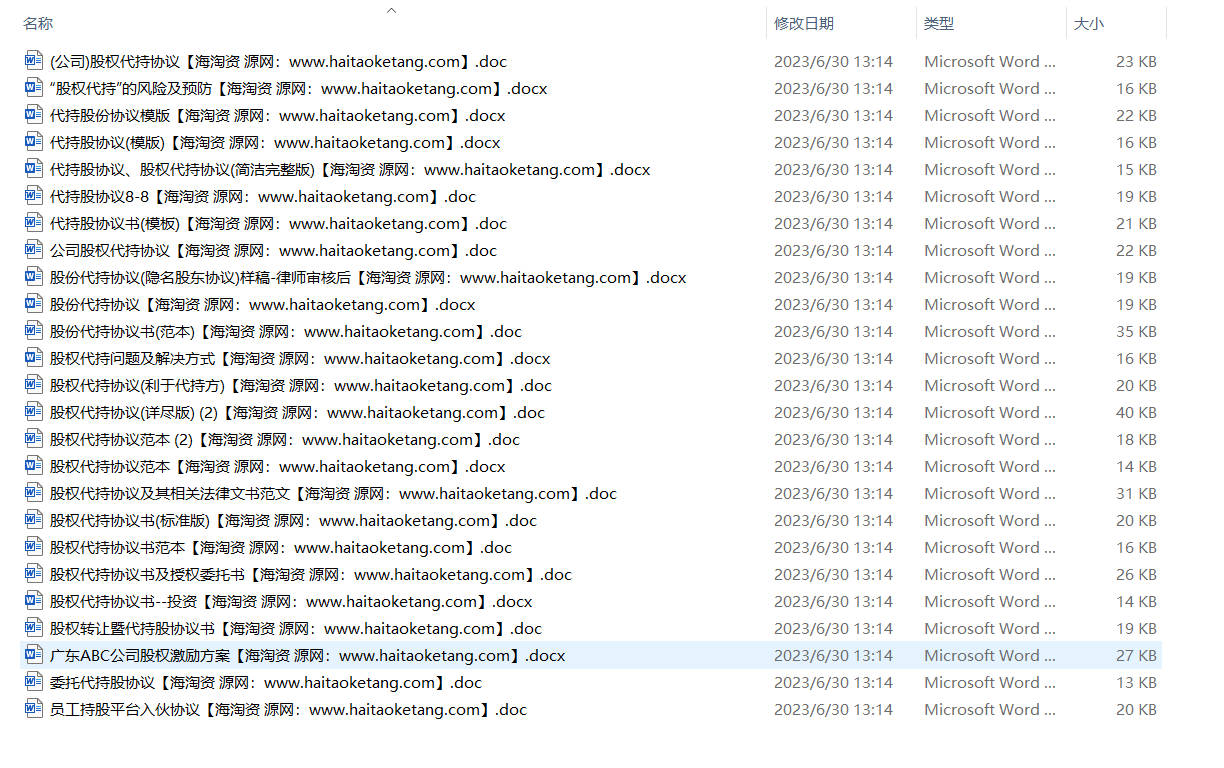The image size is (1224, 768).
Task: Click the Microsoft Word type of 股权代持协议书--投资
Action: [989, 601]
